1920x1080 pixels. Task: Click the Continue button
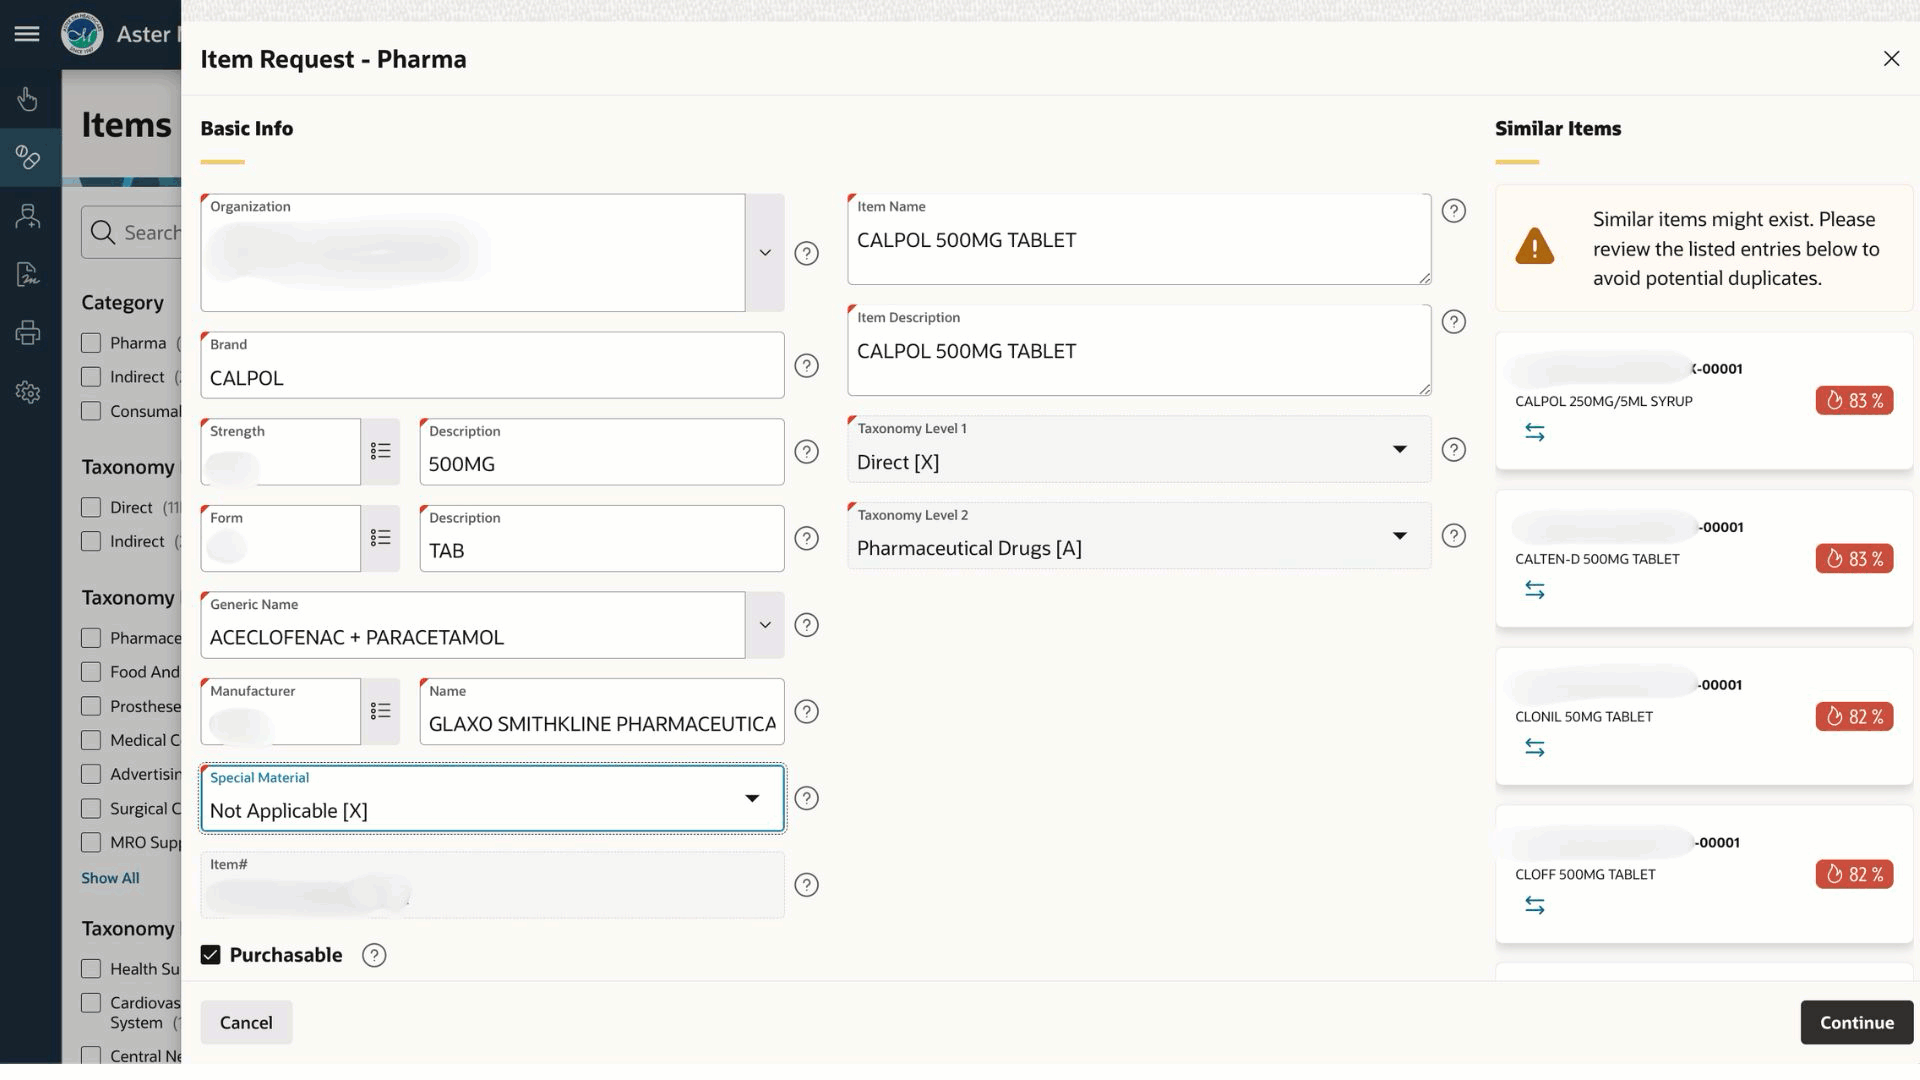coord(1856,1022)
